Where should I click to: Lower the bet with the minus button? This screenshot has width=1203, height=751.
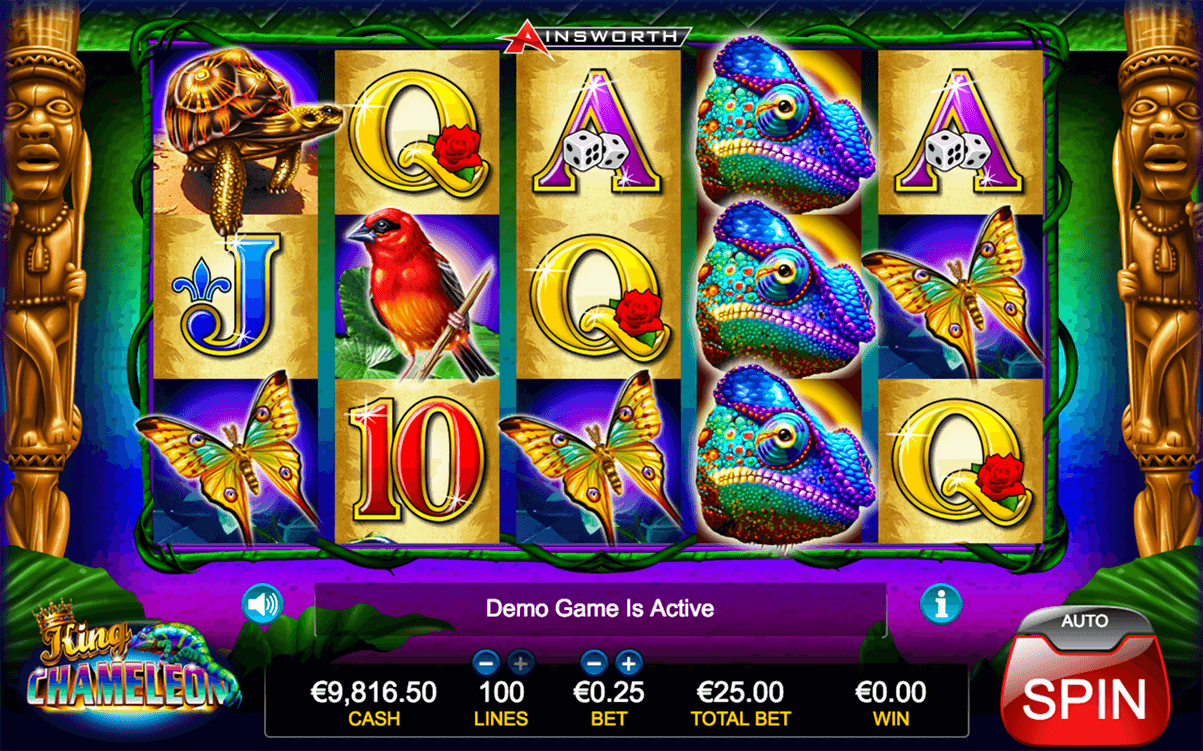pyautogui.click(x=594, y=661)
